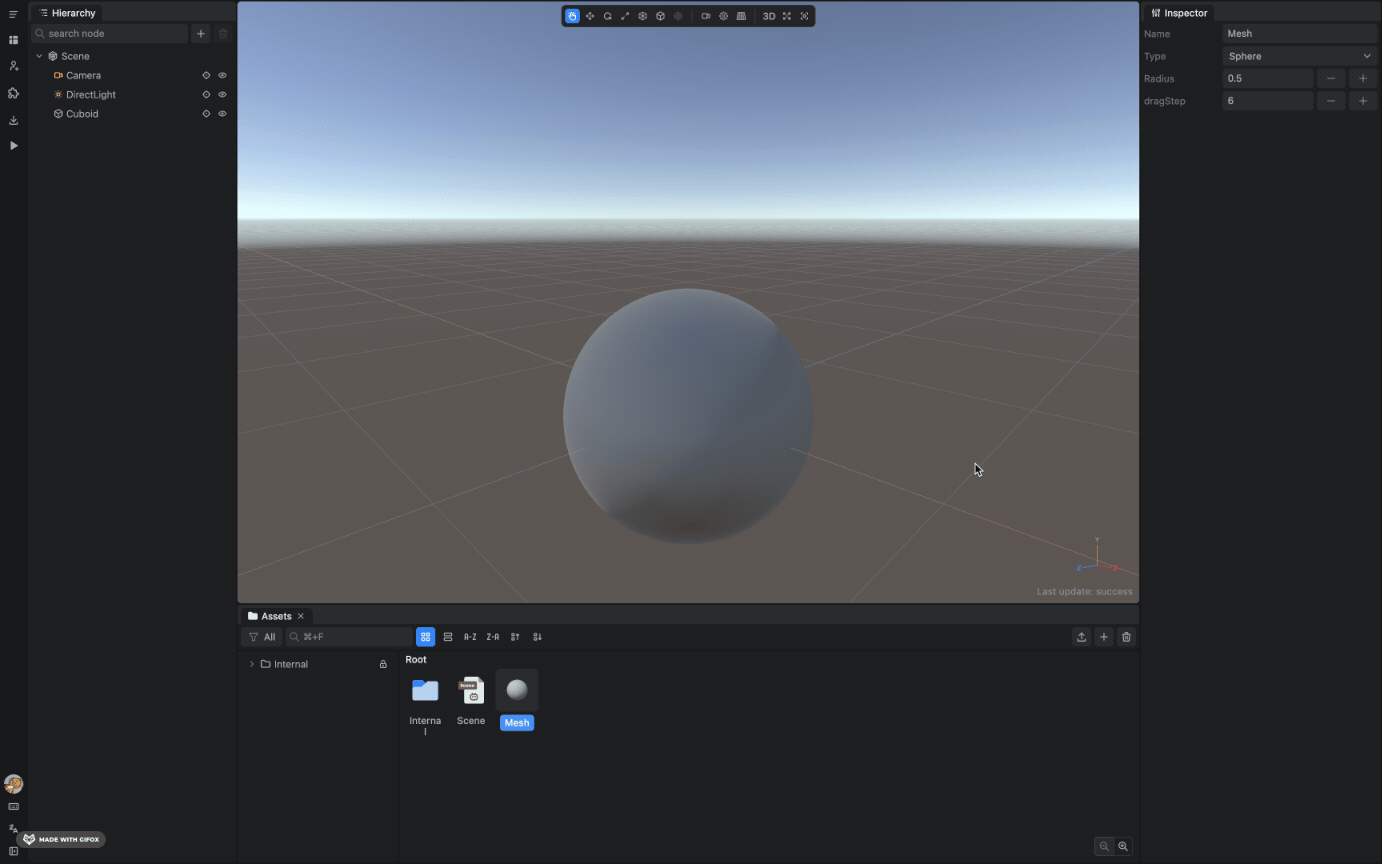Focus the Assets search field
The height and width of the screenshot is (864, 1382).
[x=349, y=637]
